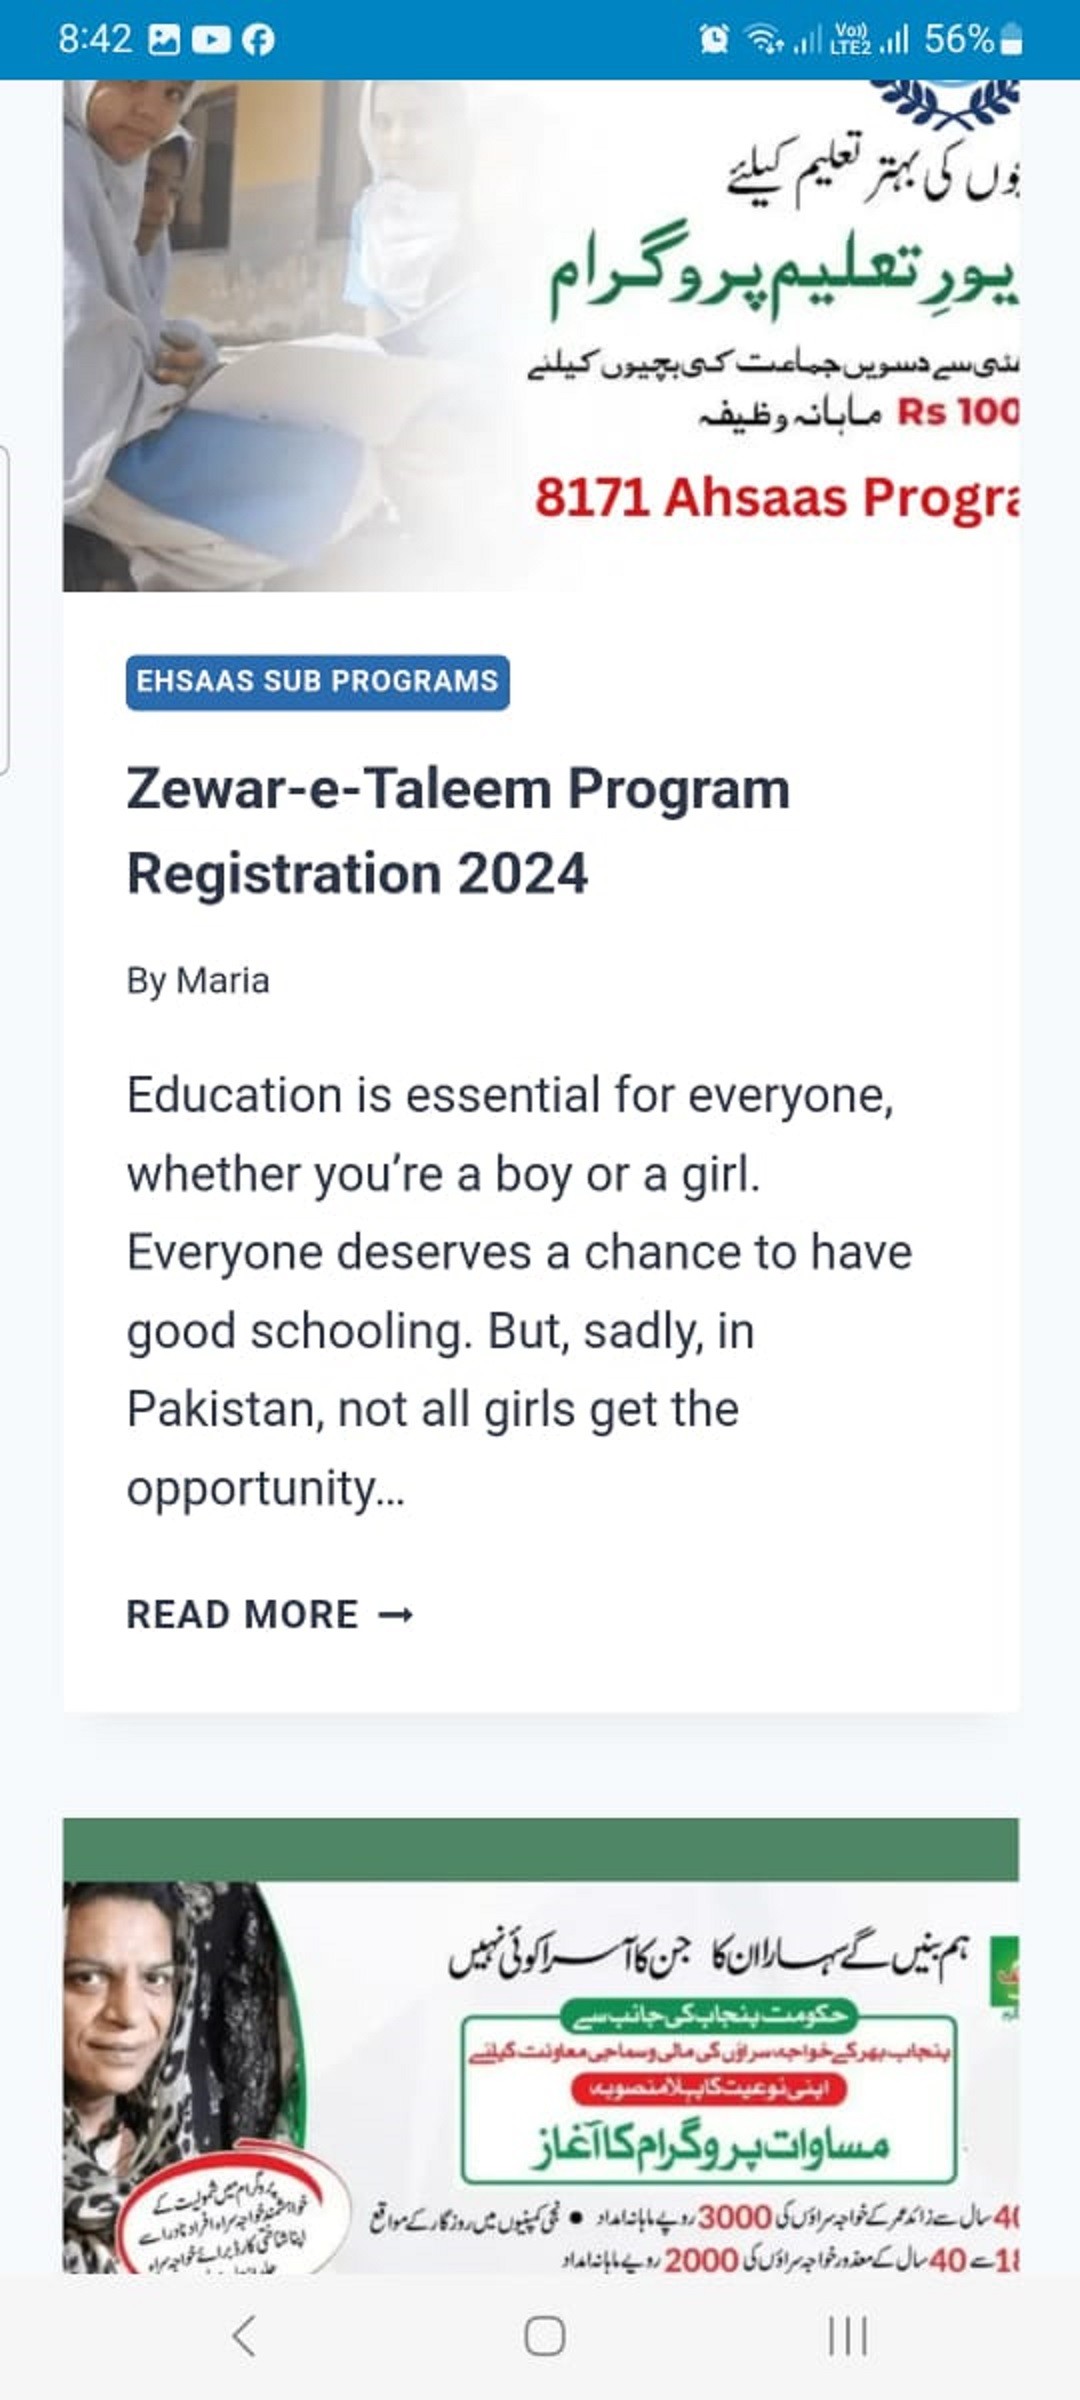Tap the YouTube notification icon in status bar

coord(211,40)
